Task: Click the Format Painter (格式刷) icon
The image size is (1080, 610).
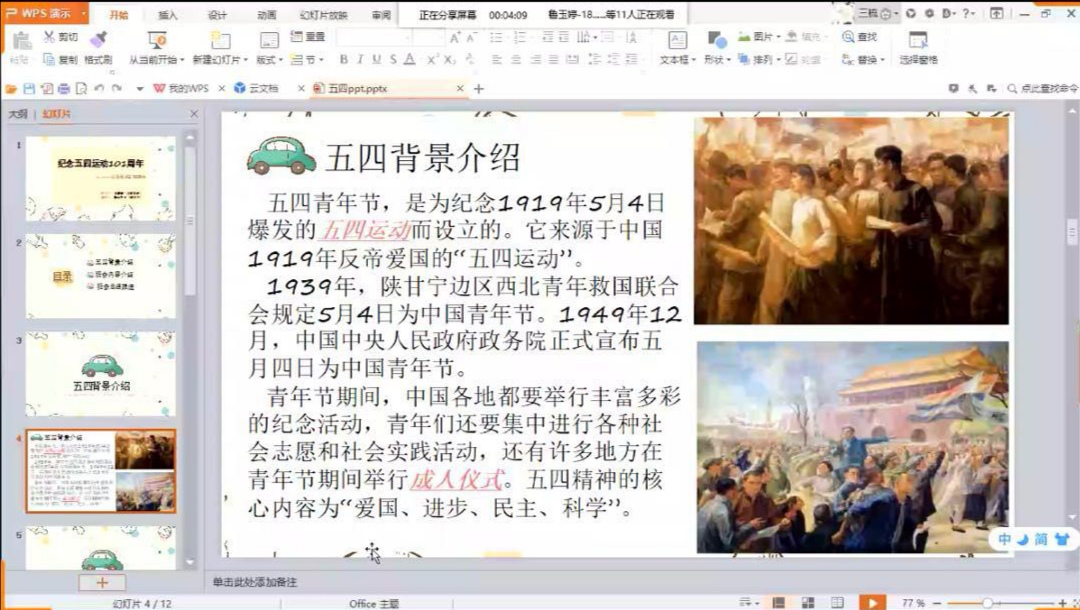Action: (98, 38)
